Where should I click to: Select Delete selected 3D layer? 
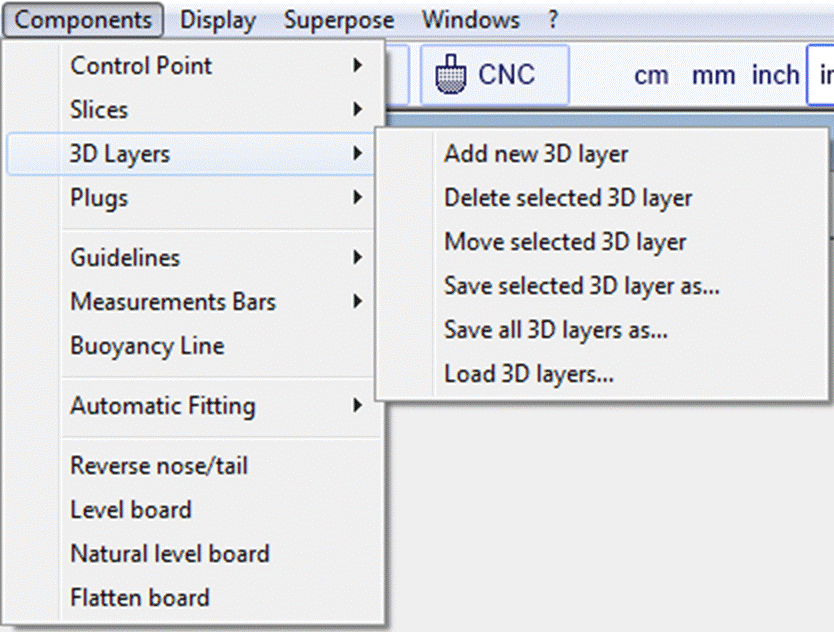pyautogui.click(x=568, y=198)
